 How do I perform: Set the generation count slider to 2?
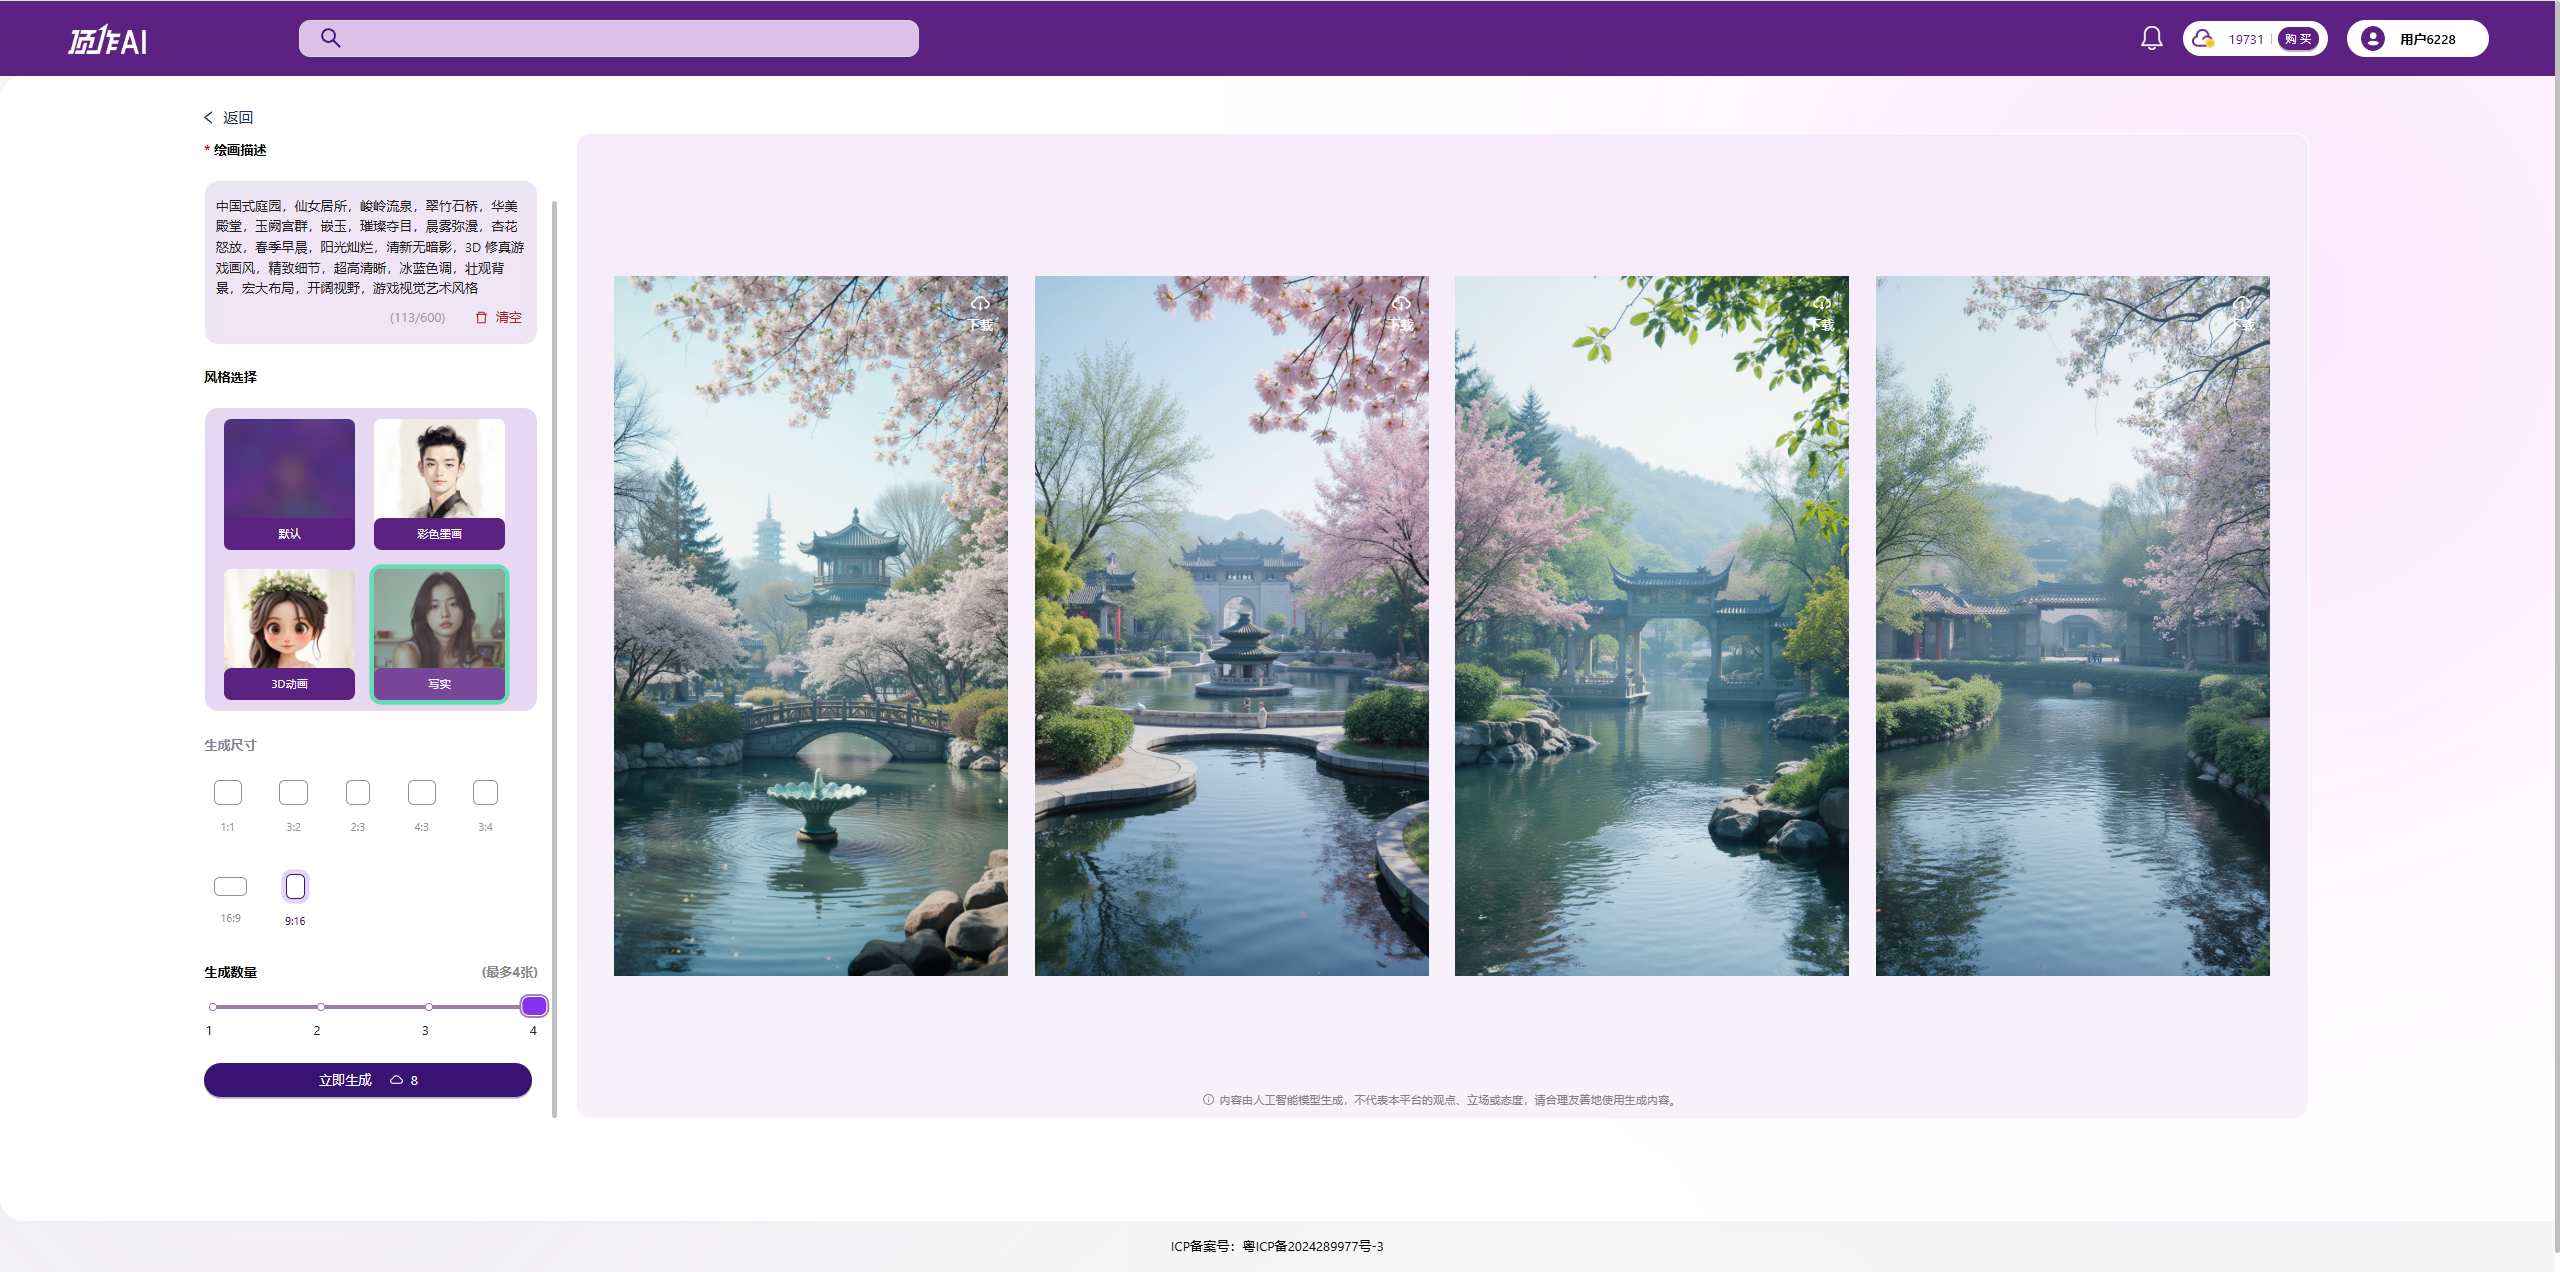320,1007
